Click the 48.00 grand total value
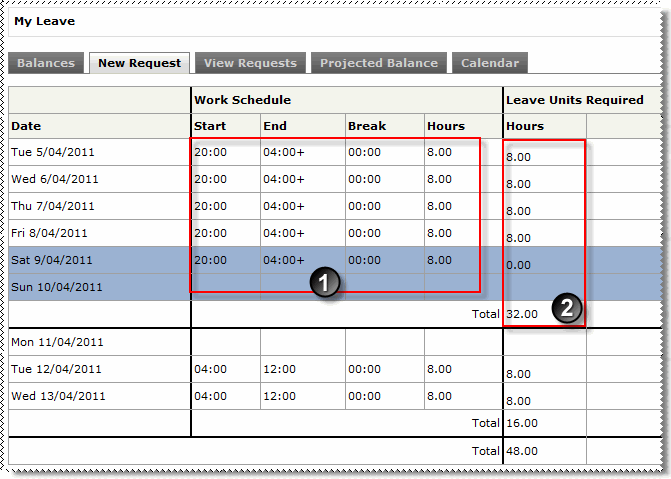This screenshot has width=671, height=479. pyautogui.click(x=522, y=451)
